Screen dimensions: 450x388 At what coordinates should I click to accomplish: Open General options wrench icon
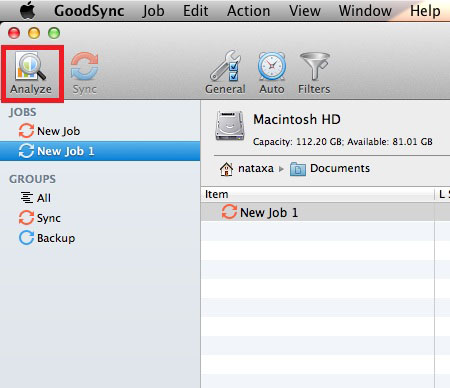point(225,73)
